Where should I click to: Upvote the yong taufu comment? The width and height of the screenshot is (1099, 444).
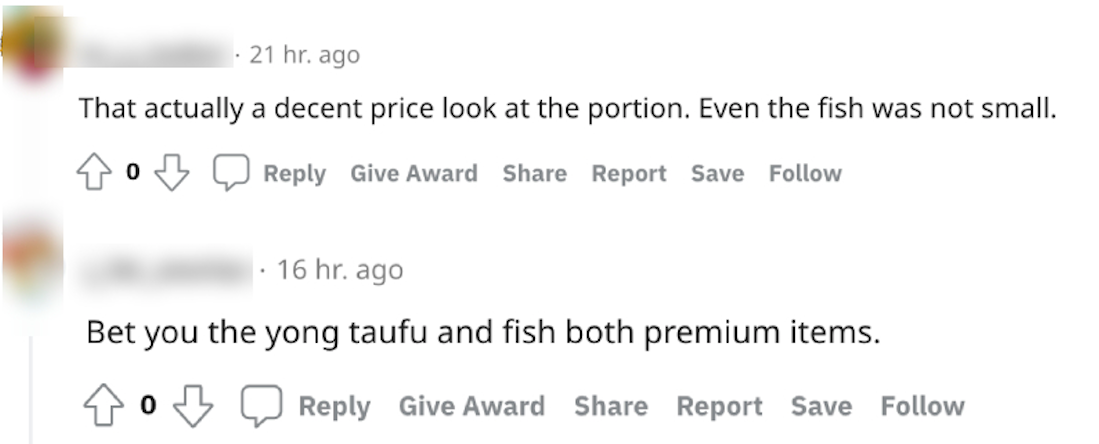(104, 405)
